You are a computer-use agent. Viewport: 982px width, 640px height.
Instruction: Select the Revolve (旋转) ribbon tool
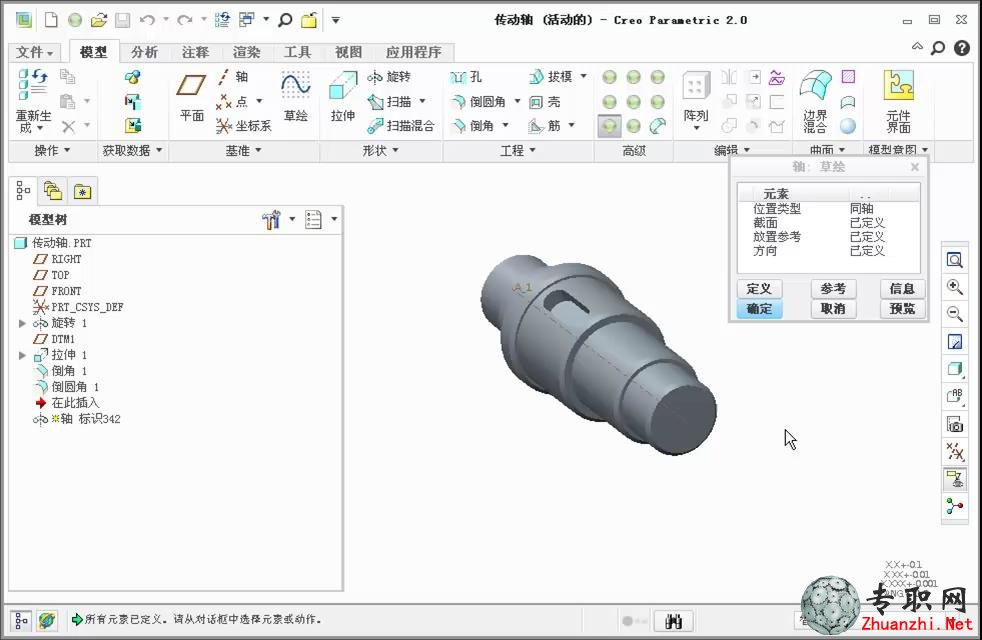389,77
